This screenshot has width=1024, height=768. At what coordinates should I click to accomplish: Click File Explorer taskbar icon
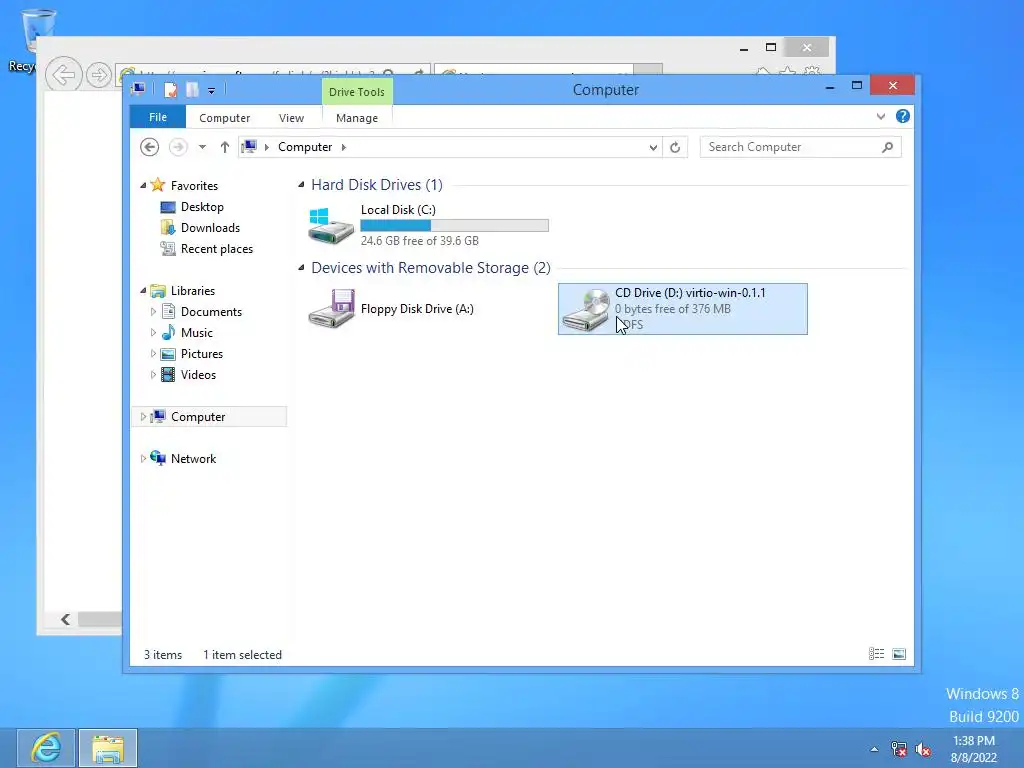[108, 748]
